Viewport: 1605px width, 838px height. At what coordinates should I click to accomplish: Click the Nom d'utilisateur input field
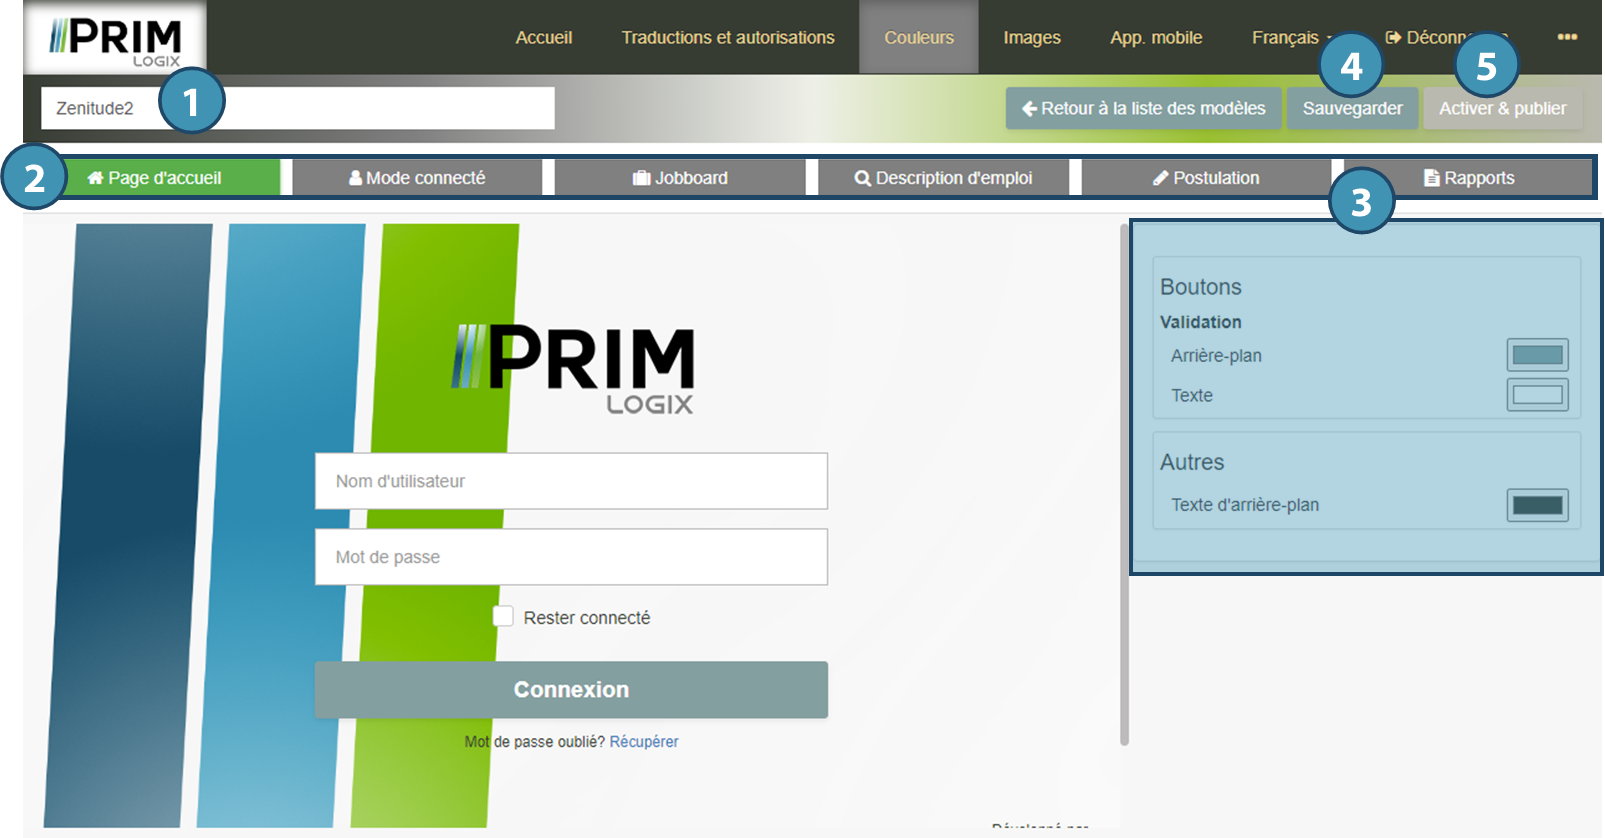pos(570,481)
